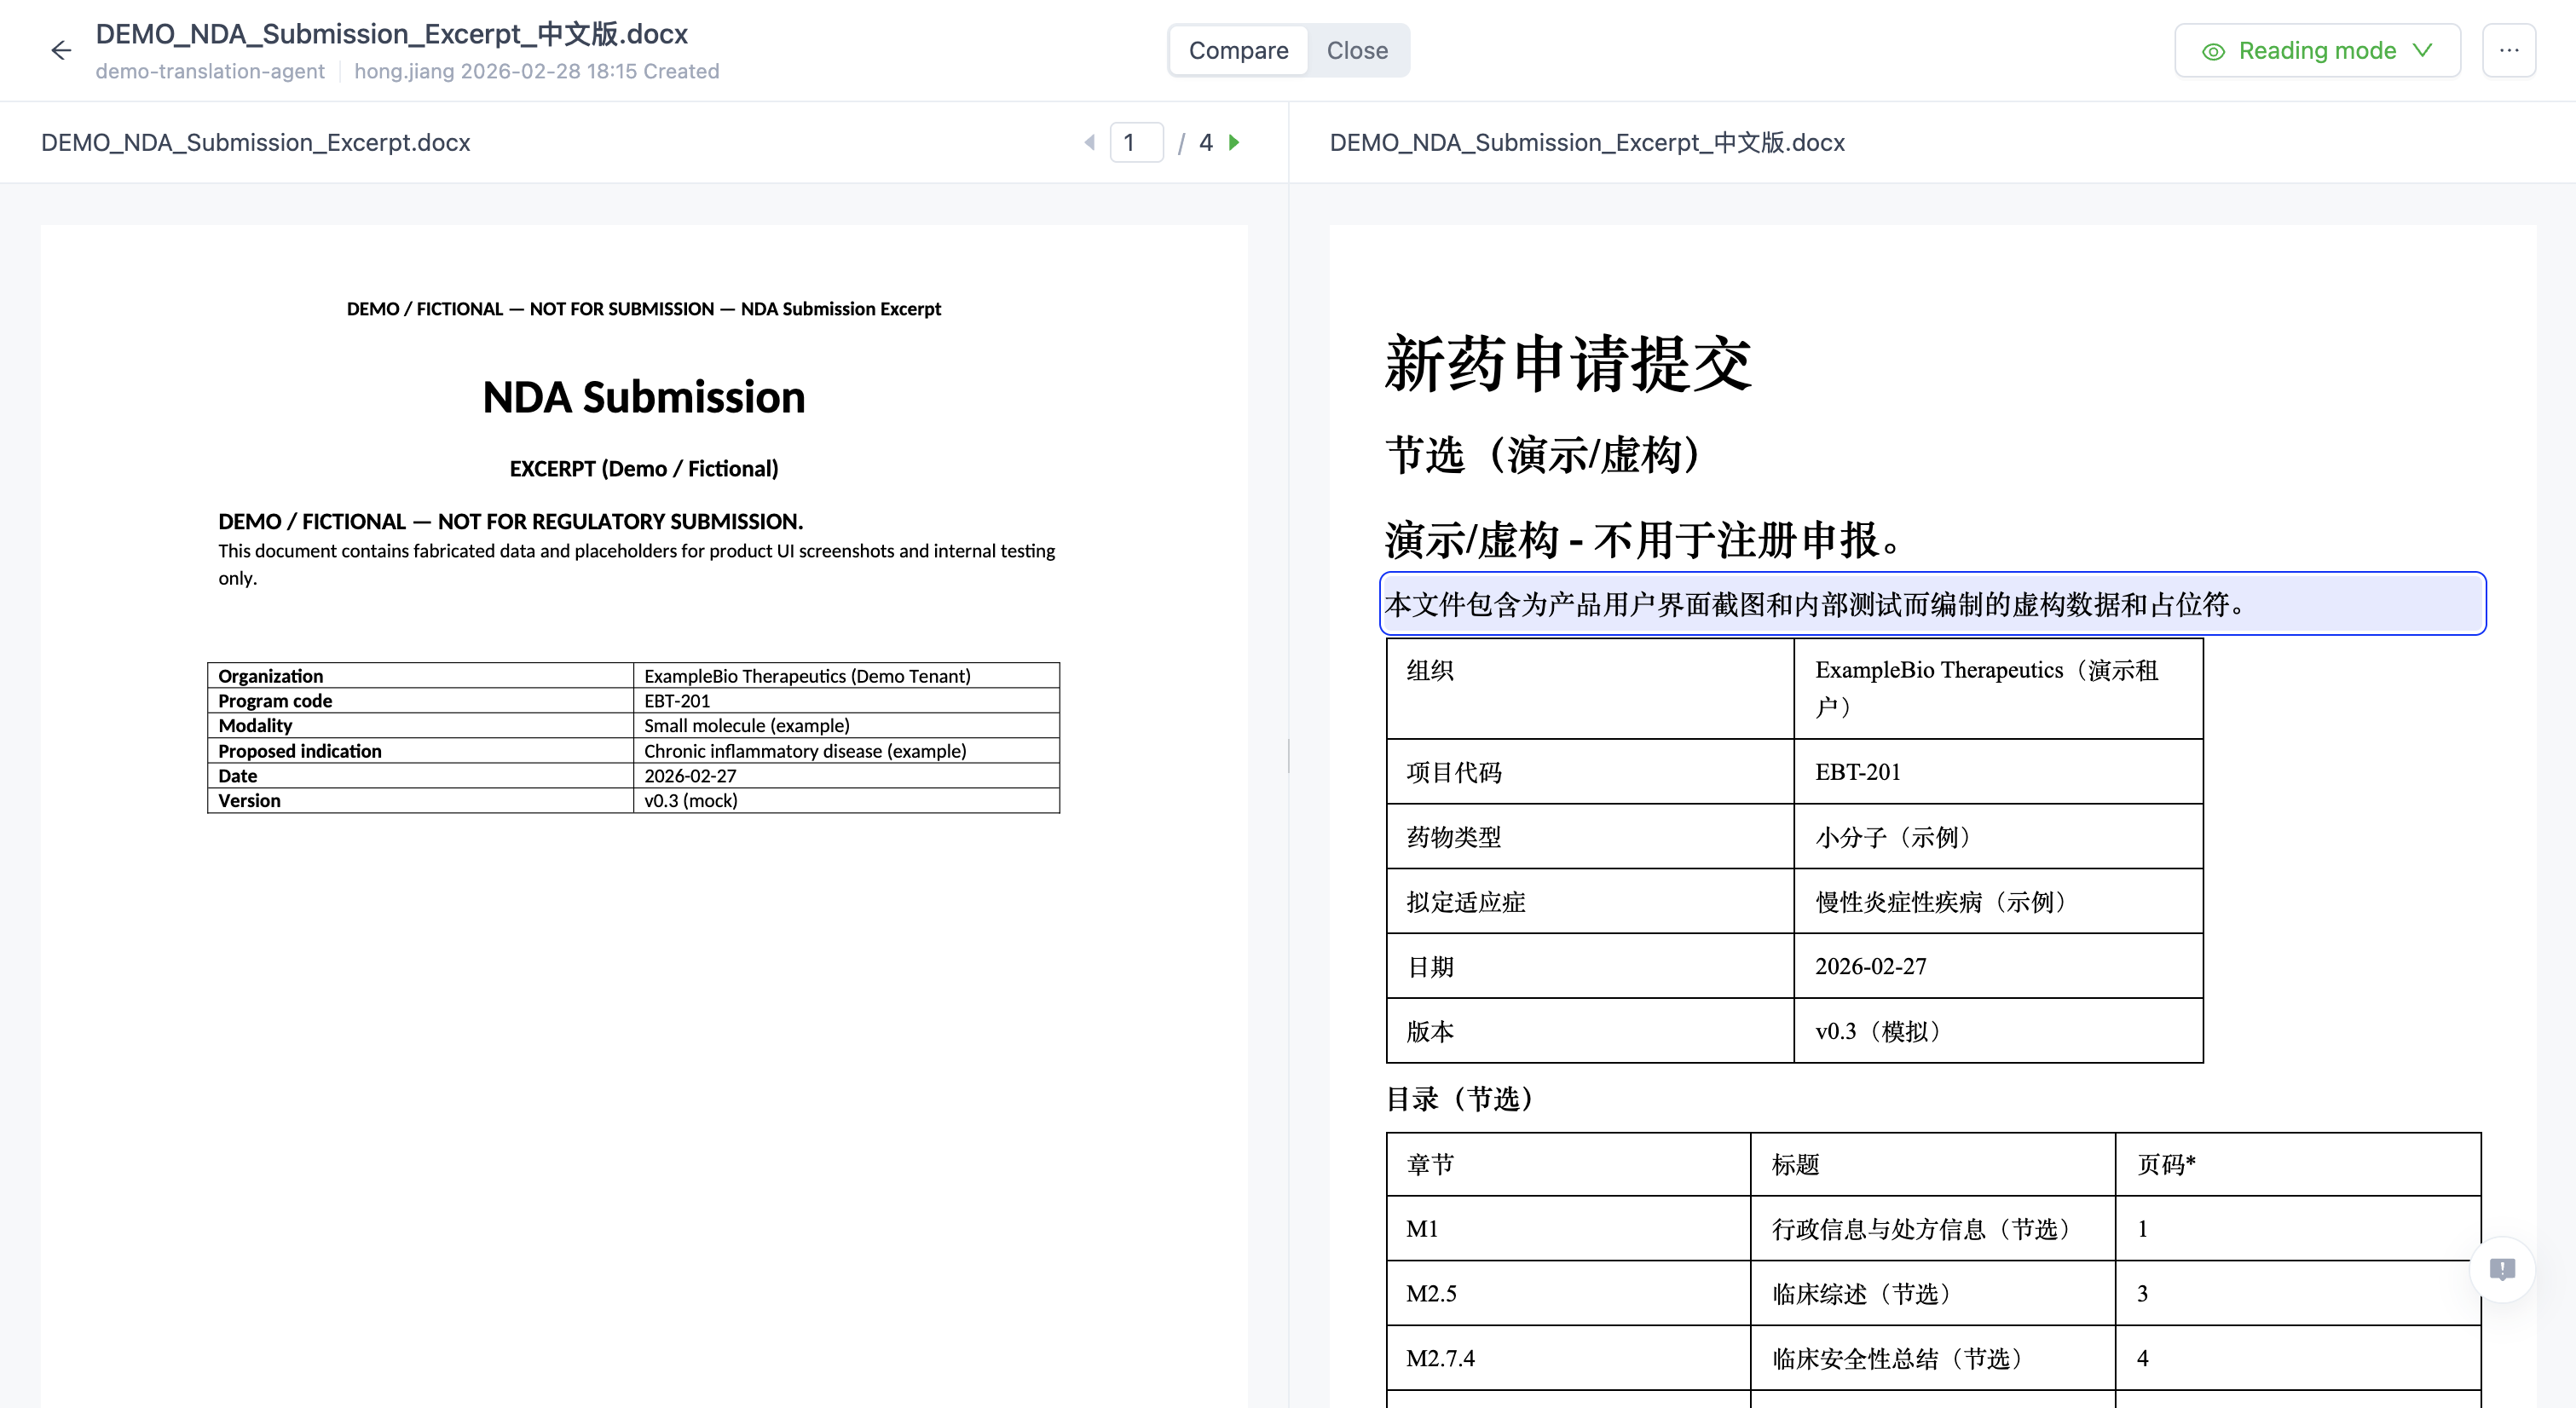Select the highlighted Chinese paragraph about fabricated data
Image resolution: width=2576 pixels, height=1408 pixels.
click(x=1931, y=604)
